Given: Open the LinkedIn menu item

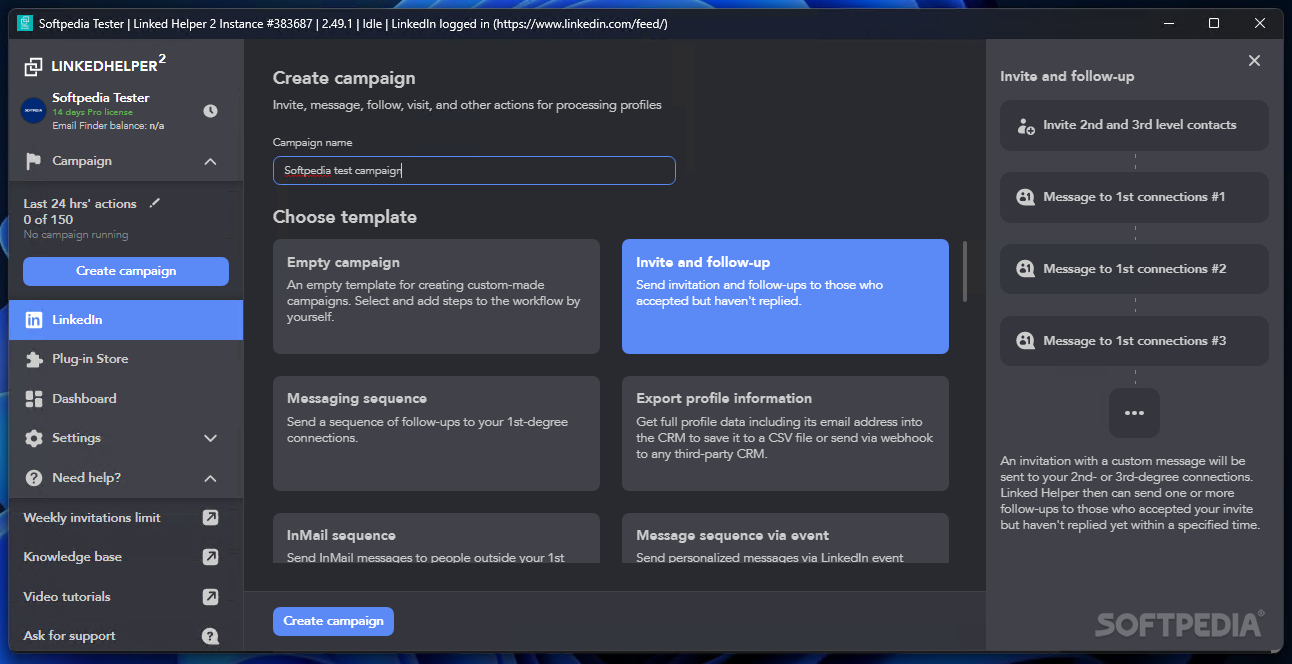Looking at the screenshot, I should click(x=126, y=320).
